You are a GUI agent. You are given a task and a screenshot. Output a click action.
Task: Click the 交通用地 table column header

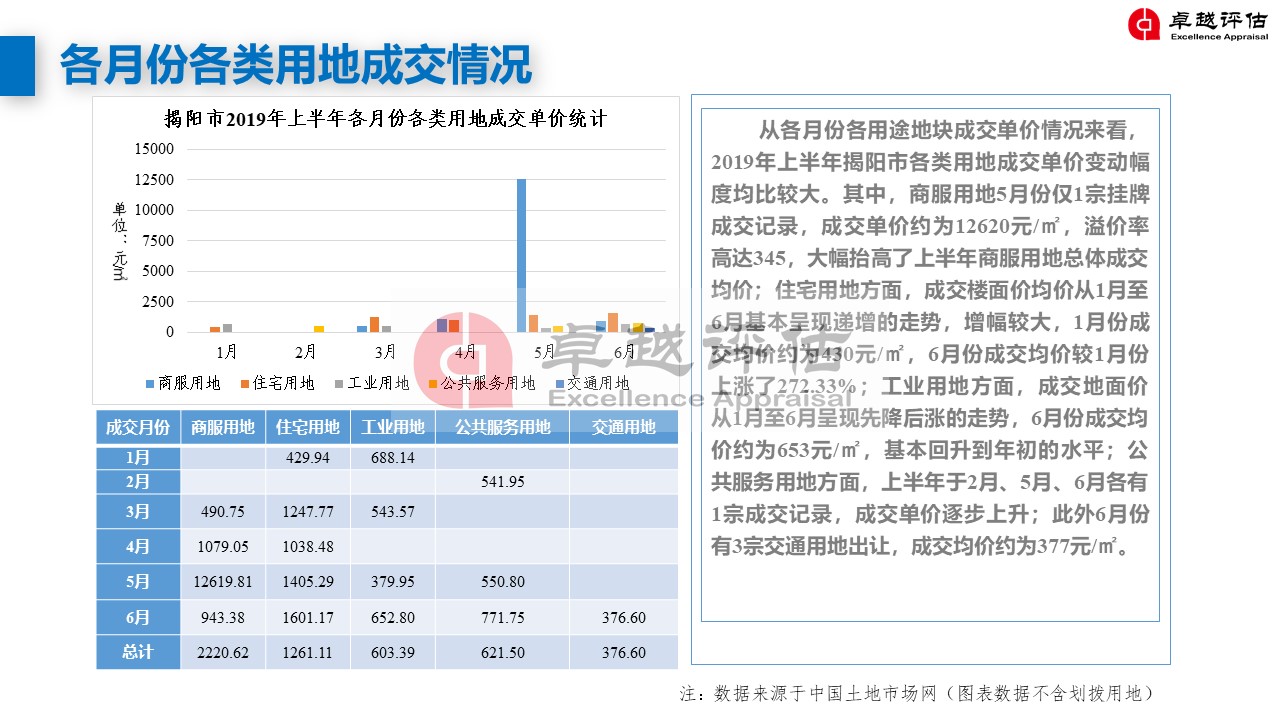coord(623,427)
